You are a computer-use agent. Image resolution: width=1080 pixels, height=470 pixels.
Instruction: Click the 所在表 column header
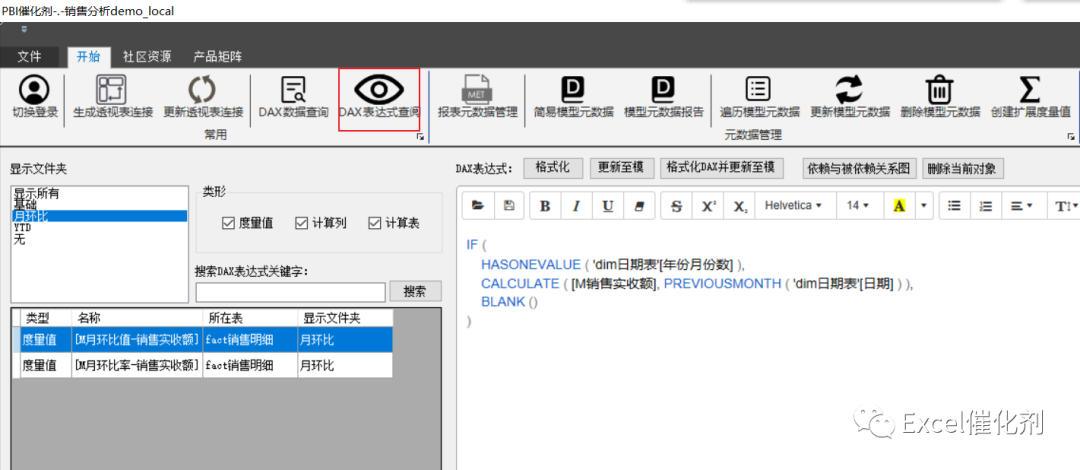coord(250,318)
